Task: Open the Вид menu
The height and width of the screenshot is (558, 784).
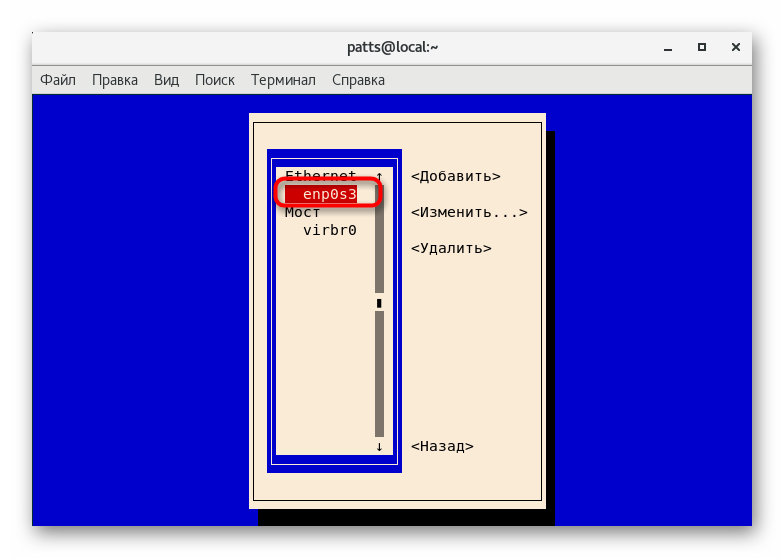Action: click(166, 80)
